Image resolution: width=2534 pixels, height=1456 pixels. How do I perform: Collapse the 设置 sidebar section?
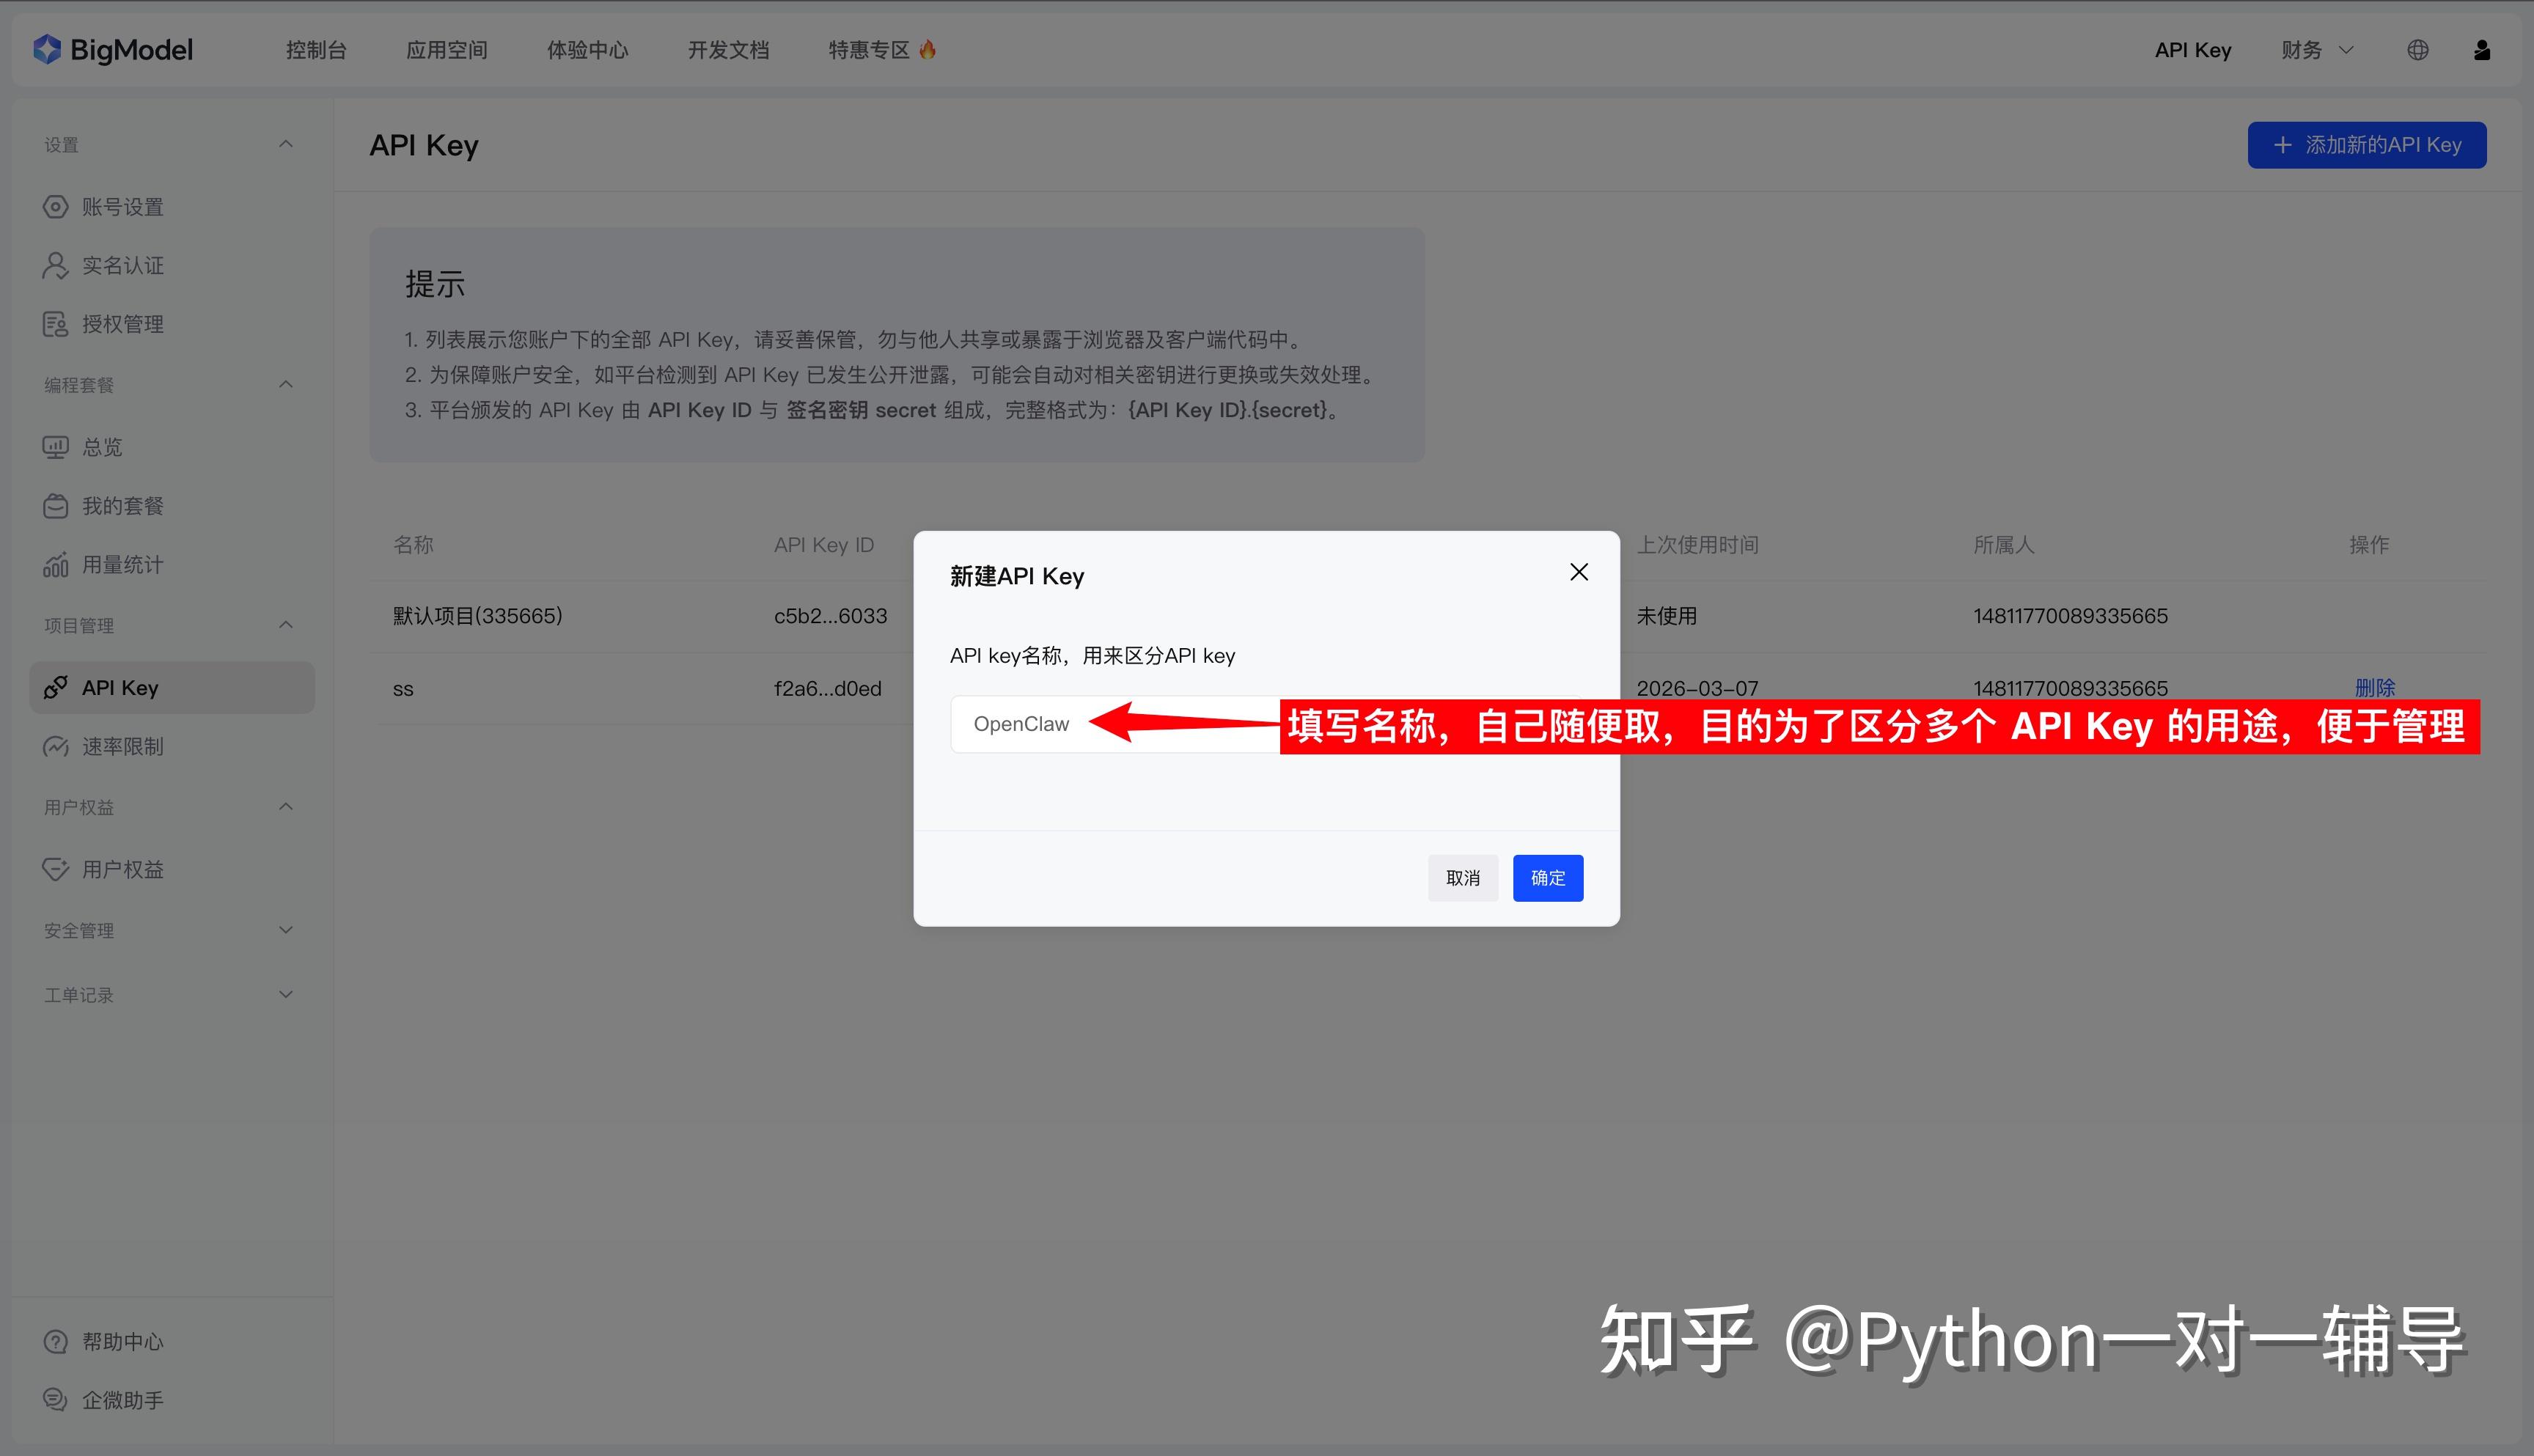point(285,145)
